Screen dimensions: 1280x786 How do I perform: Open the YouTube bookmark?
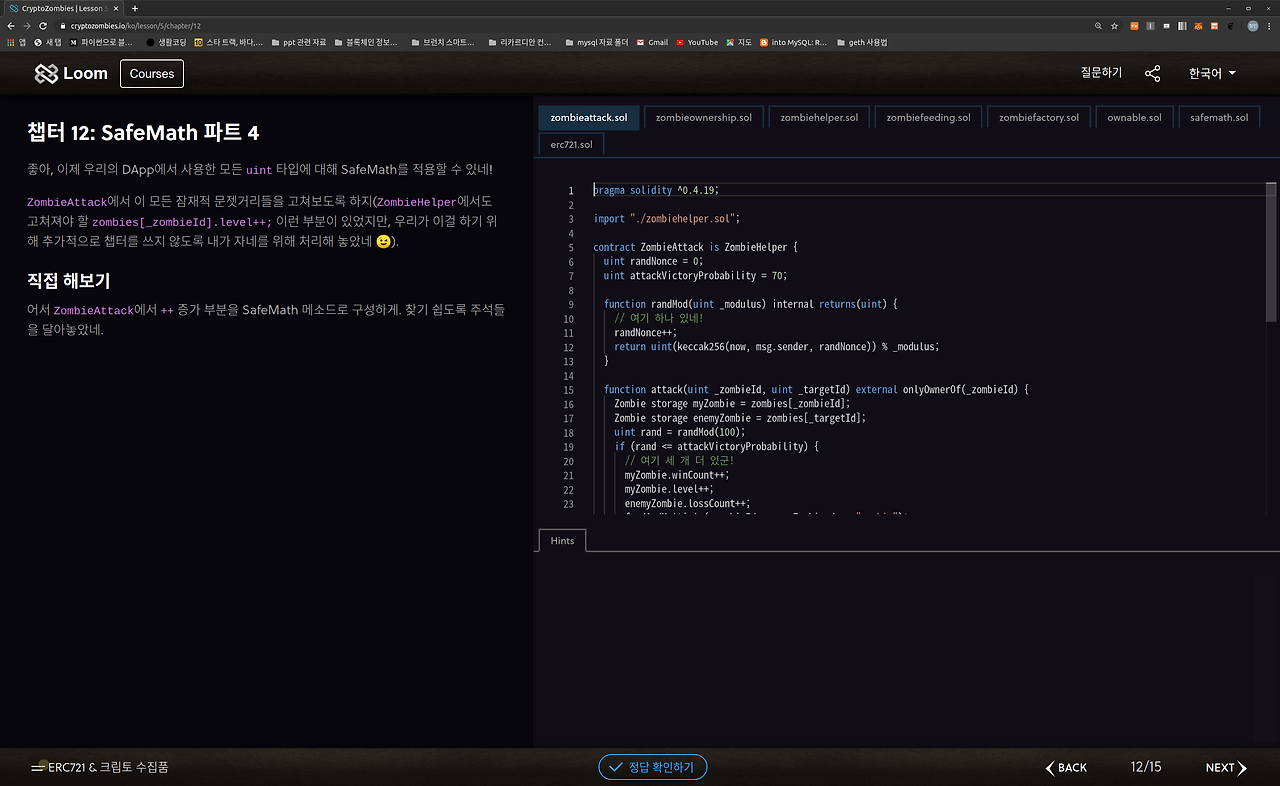[x=697, y=43]
